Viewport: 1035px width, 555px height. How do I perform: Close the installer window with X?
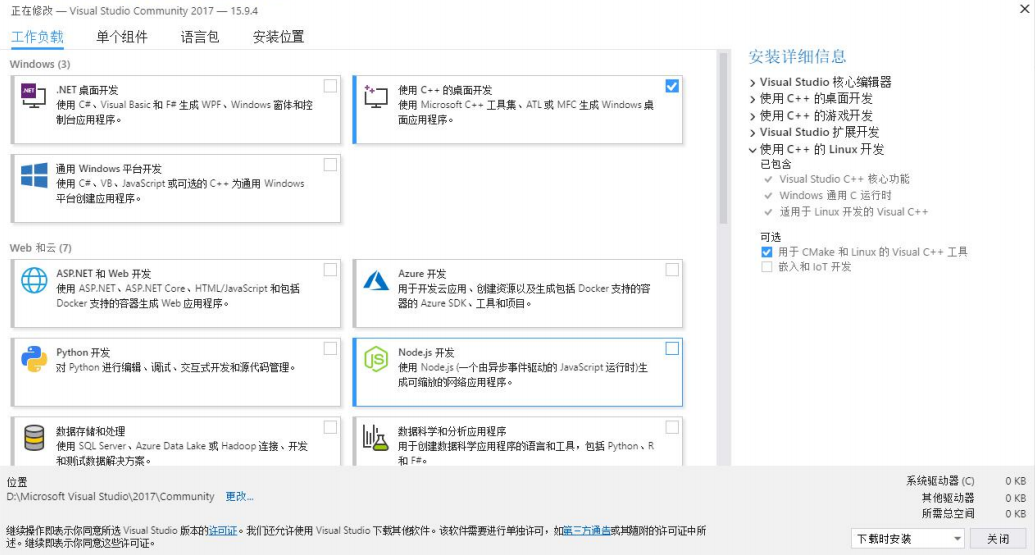[1024, 9]
